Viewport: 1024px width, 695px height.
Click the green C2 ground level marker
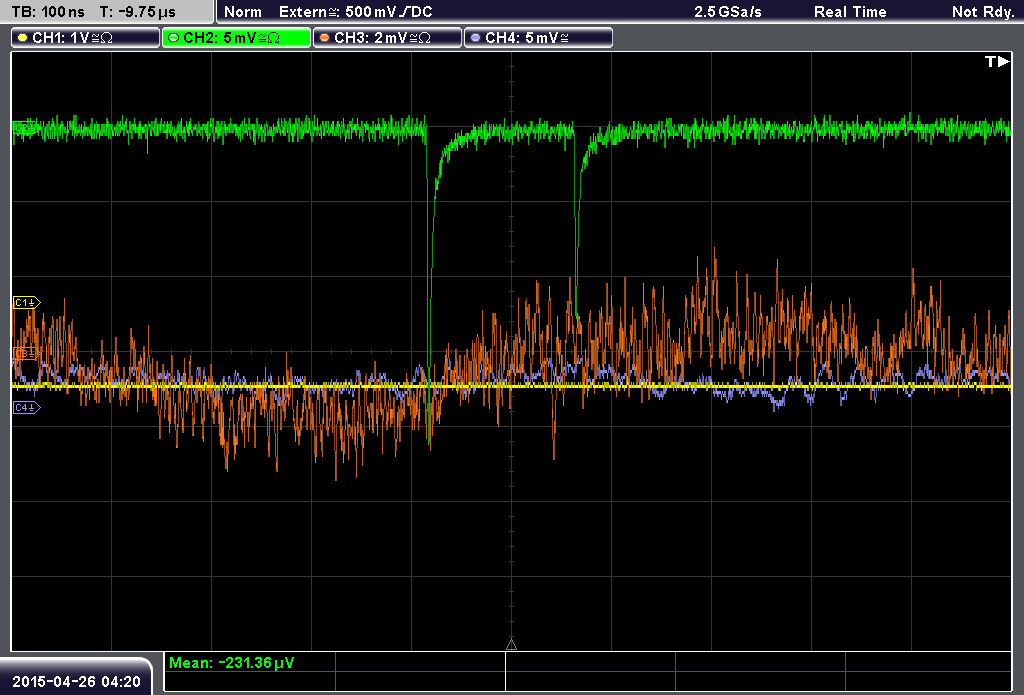click(x=25, y=128)
